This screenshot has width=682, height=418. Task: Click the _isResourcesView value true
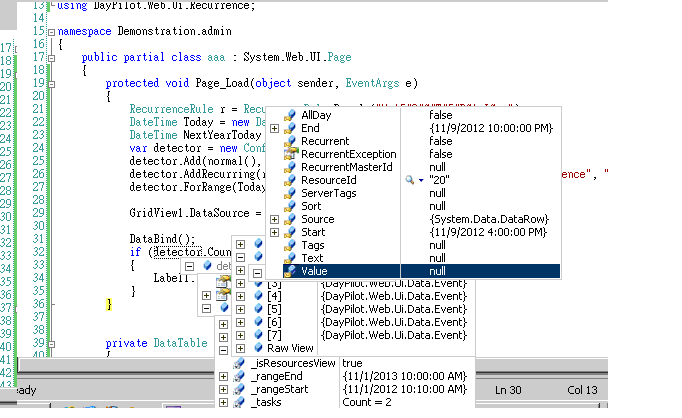[x=352, y=363]
